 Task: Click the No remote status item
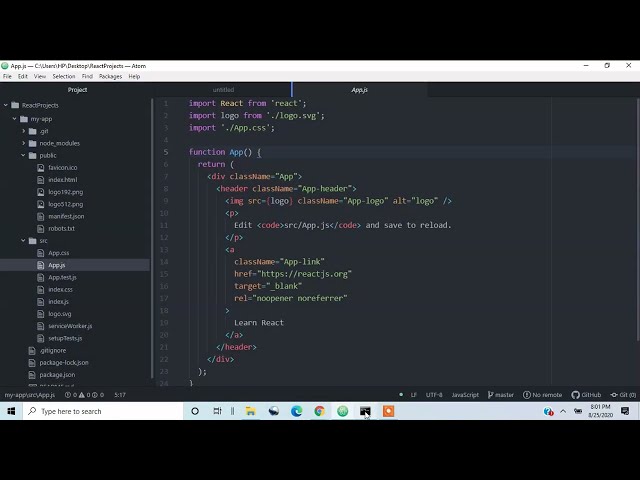point(542,395)
